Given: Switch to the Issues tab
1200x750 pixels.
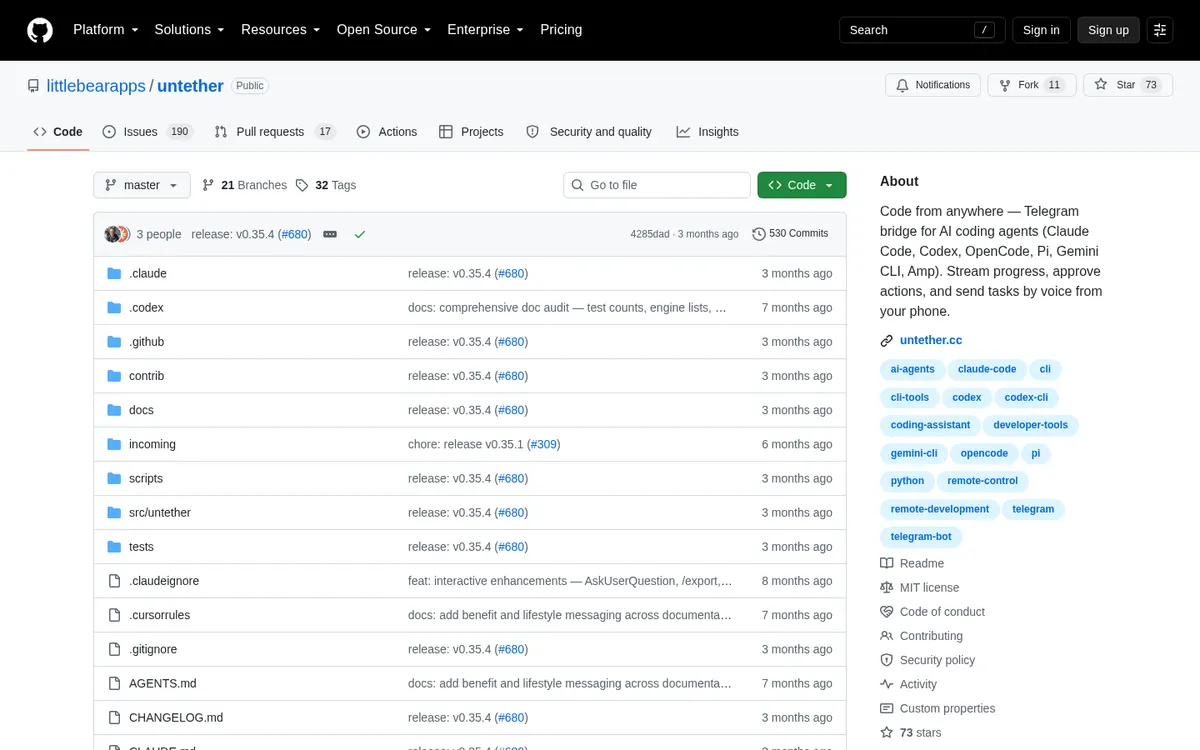Looking at the screenshot, I should 147,132.
